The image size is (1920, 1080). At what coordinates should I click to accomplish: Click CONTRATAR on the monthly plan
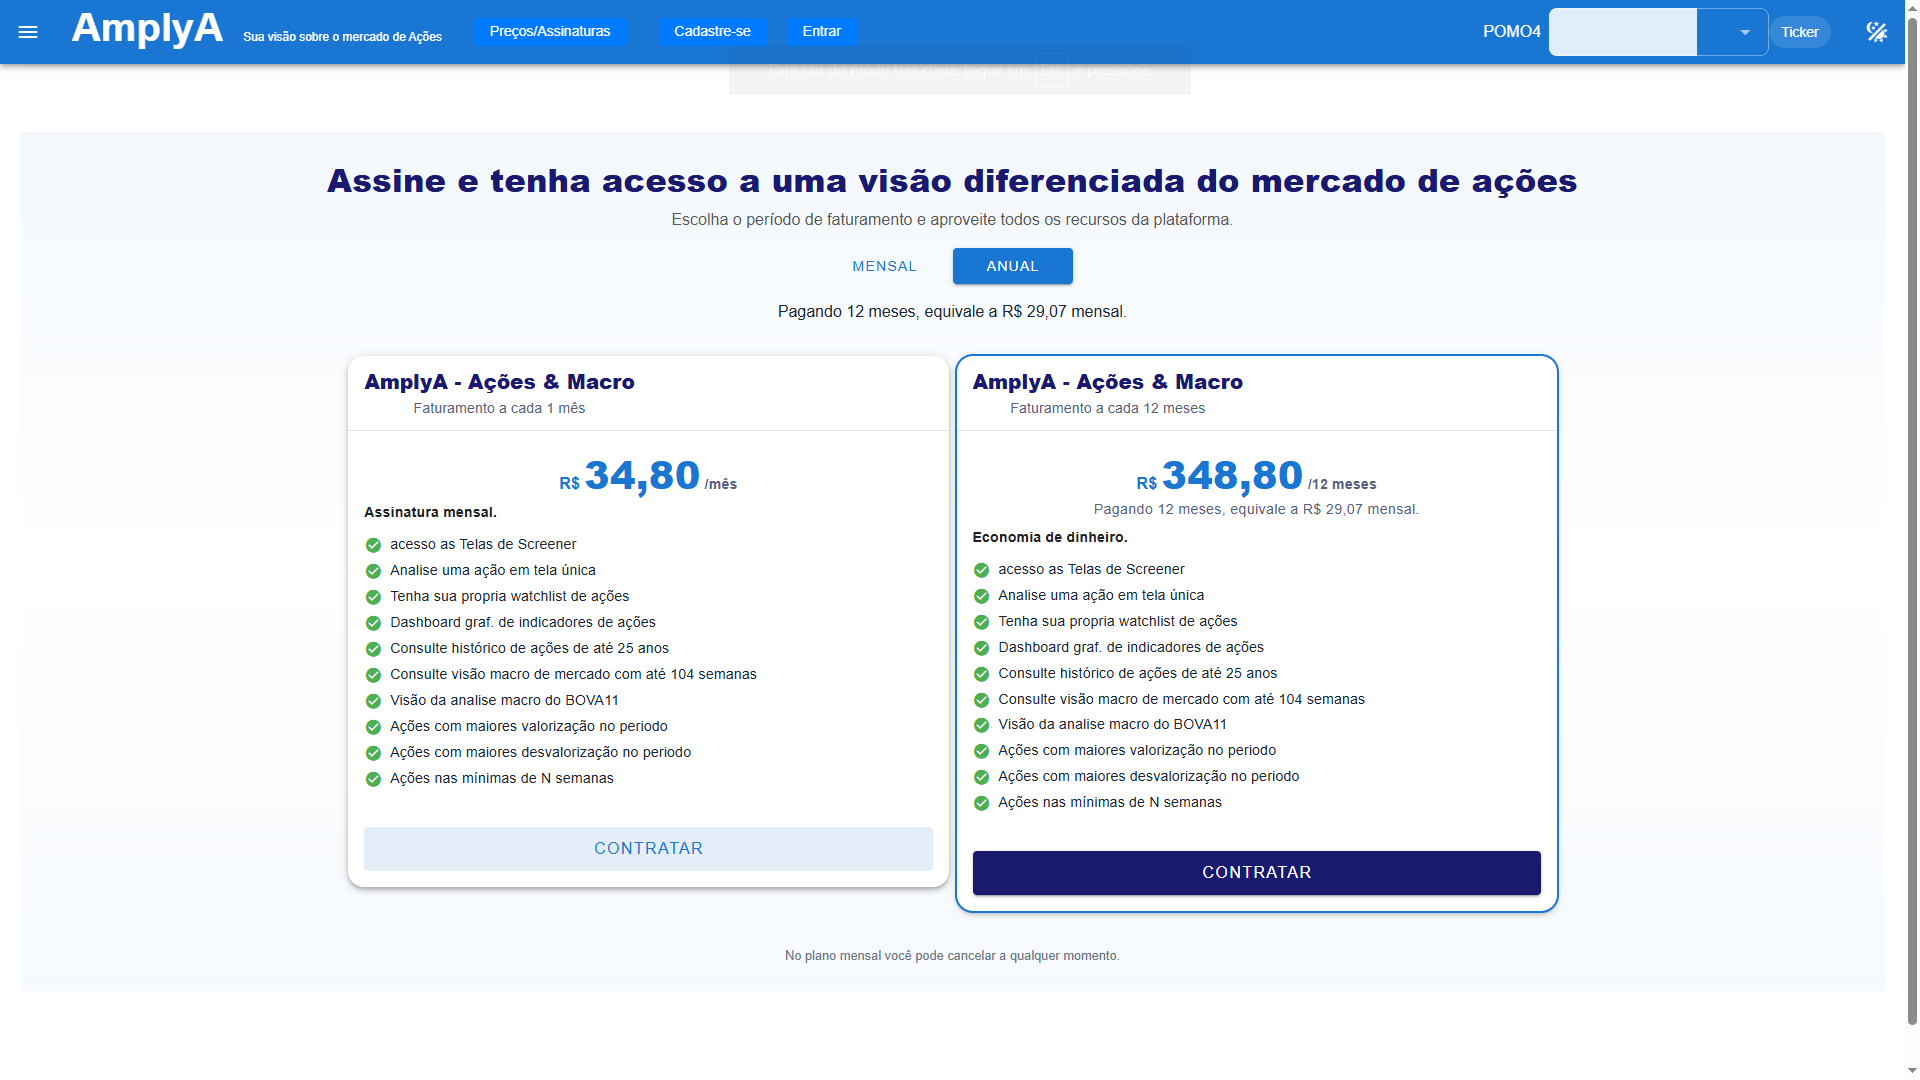[x=648, y=848]
